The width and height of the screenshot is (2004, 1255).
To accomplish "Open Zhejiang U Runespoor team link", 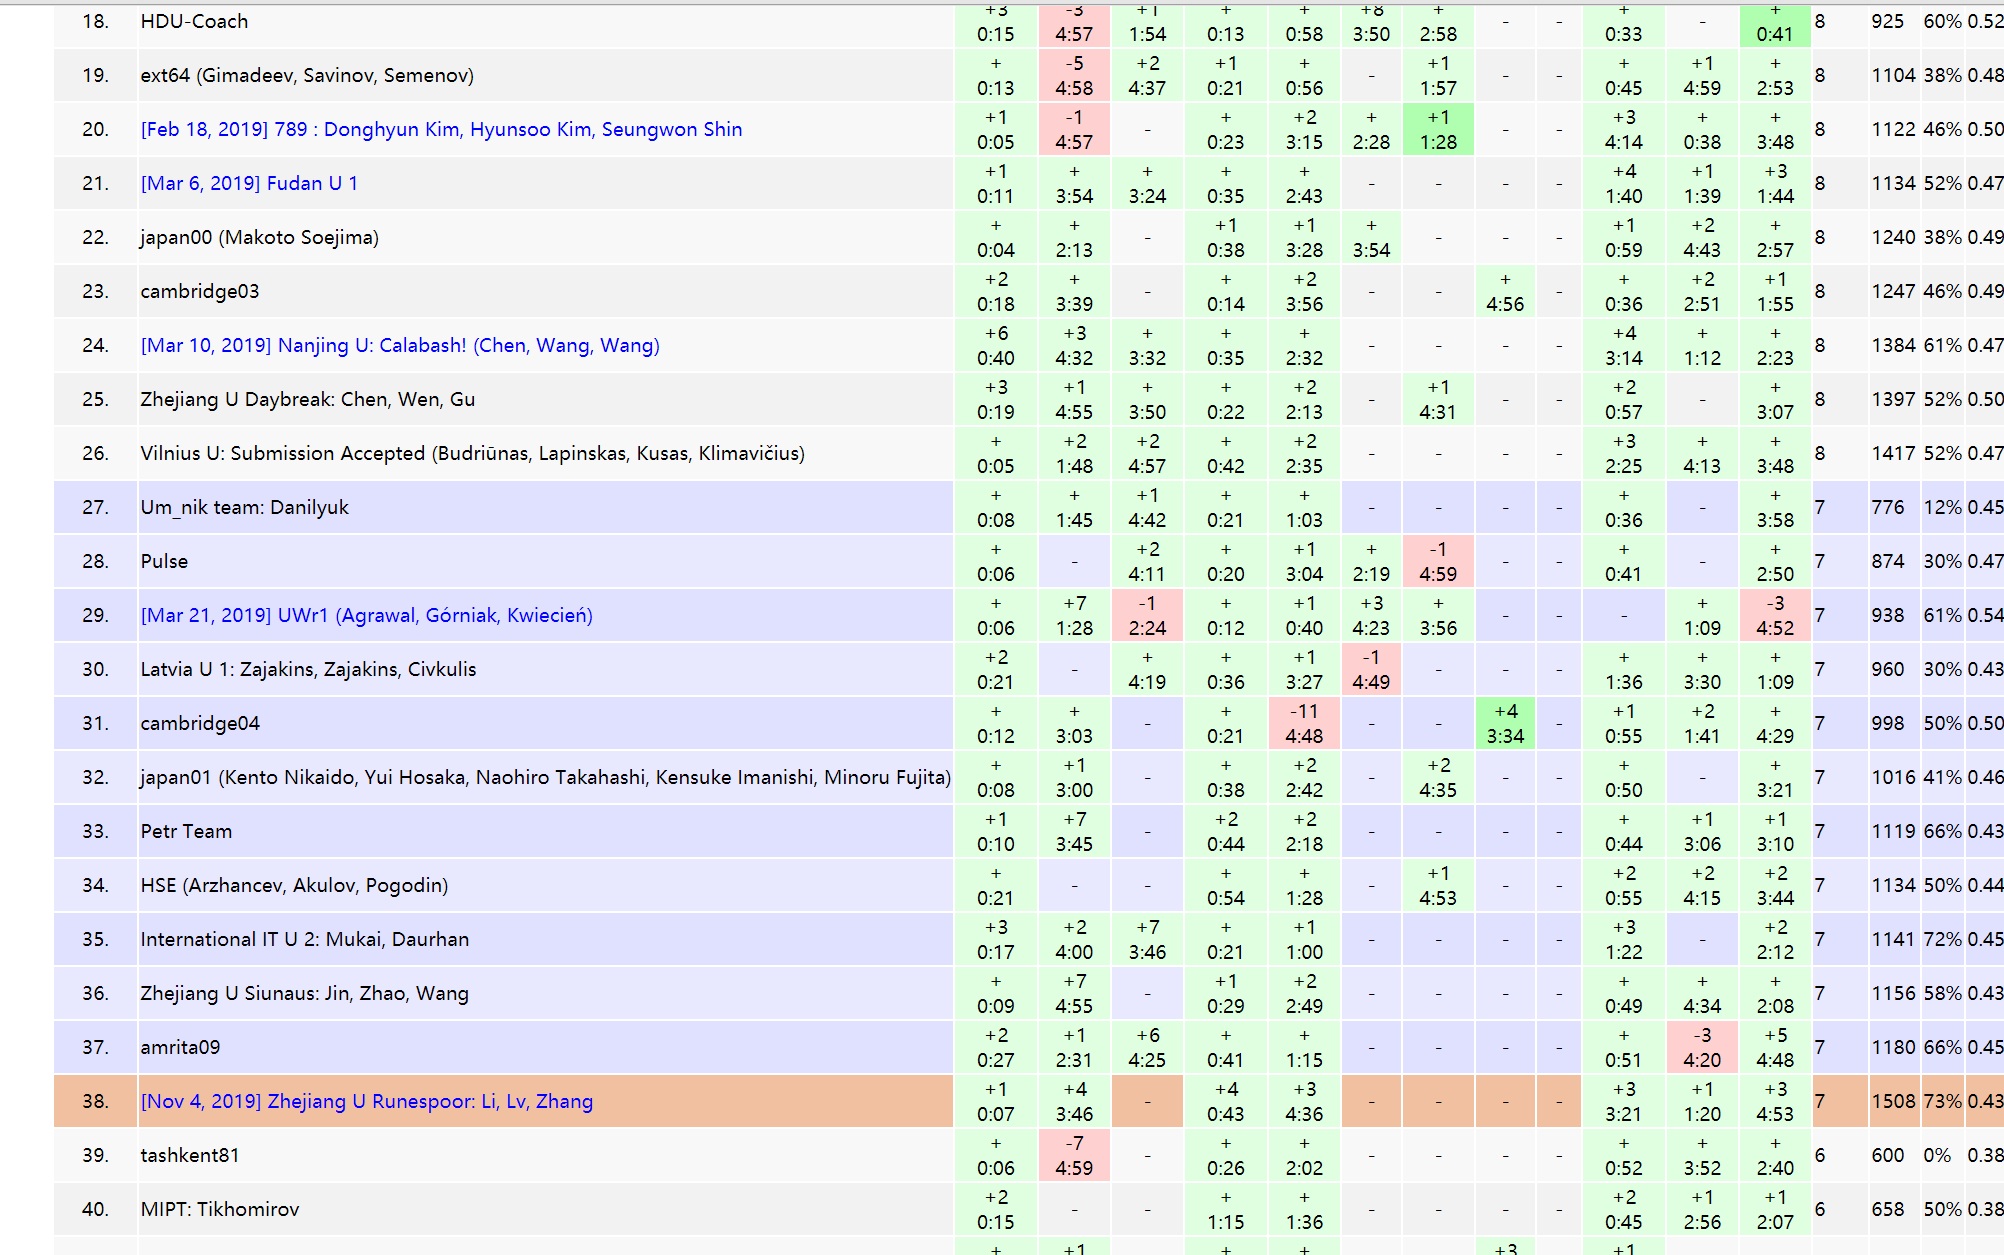I will [366, 1101].
